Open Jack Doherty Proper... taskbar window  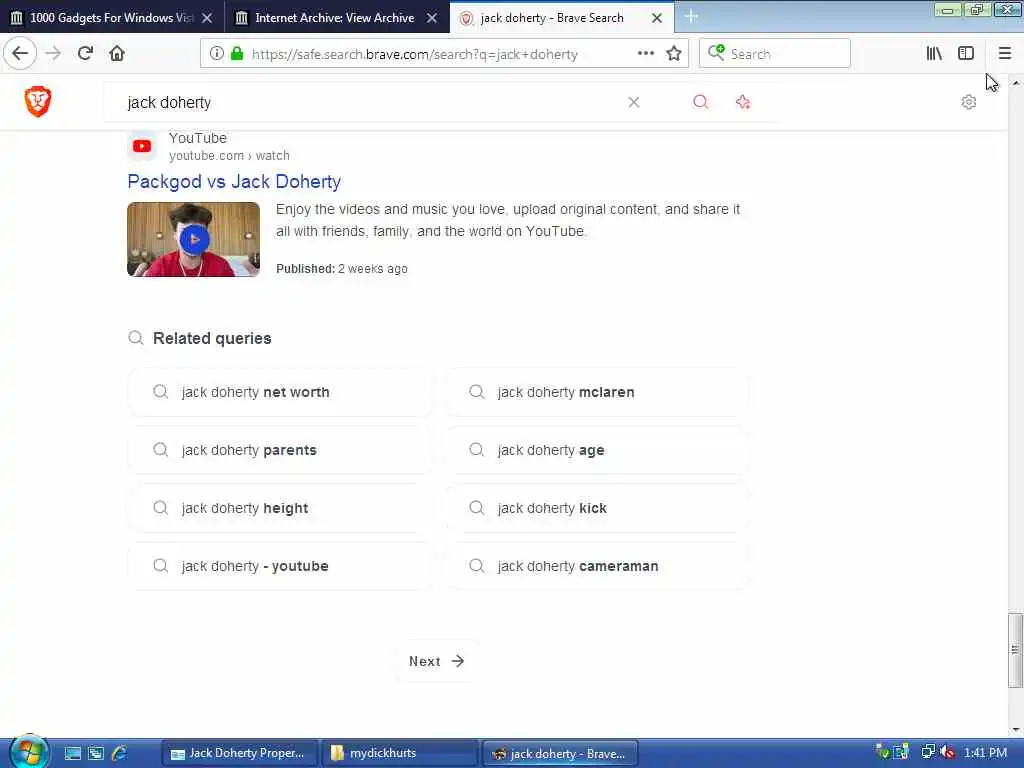click(x=240, y=753)
